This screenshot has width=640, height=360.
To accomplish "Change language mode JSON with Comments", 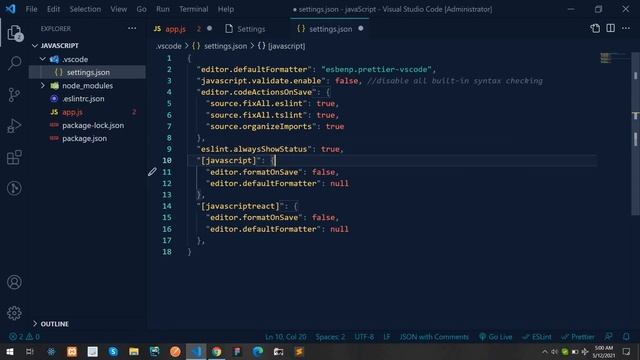I will pos(434,337).
